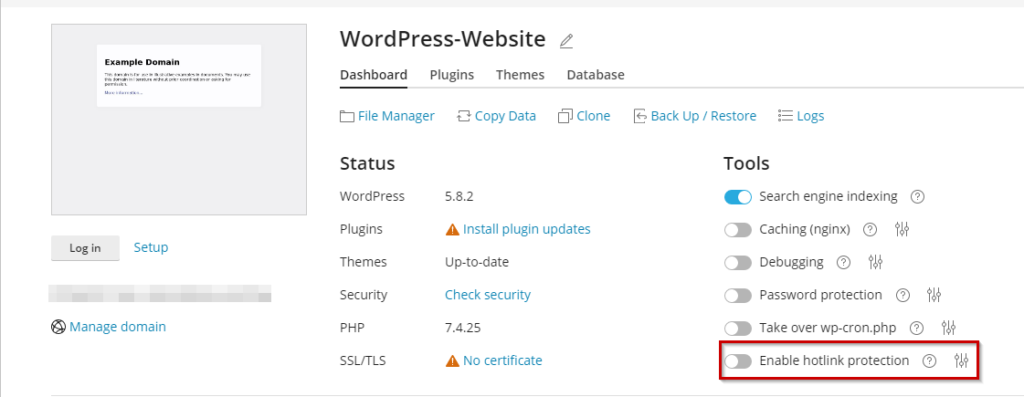This screenshot has width=1024, height=397.
Task: Open hotlink protection settings sliders icon
Action: tap(961, 360)
